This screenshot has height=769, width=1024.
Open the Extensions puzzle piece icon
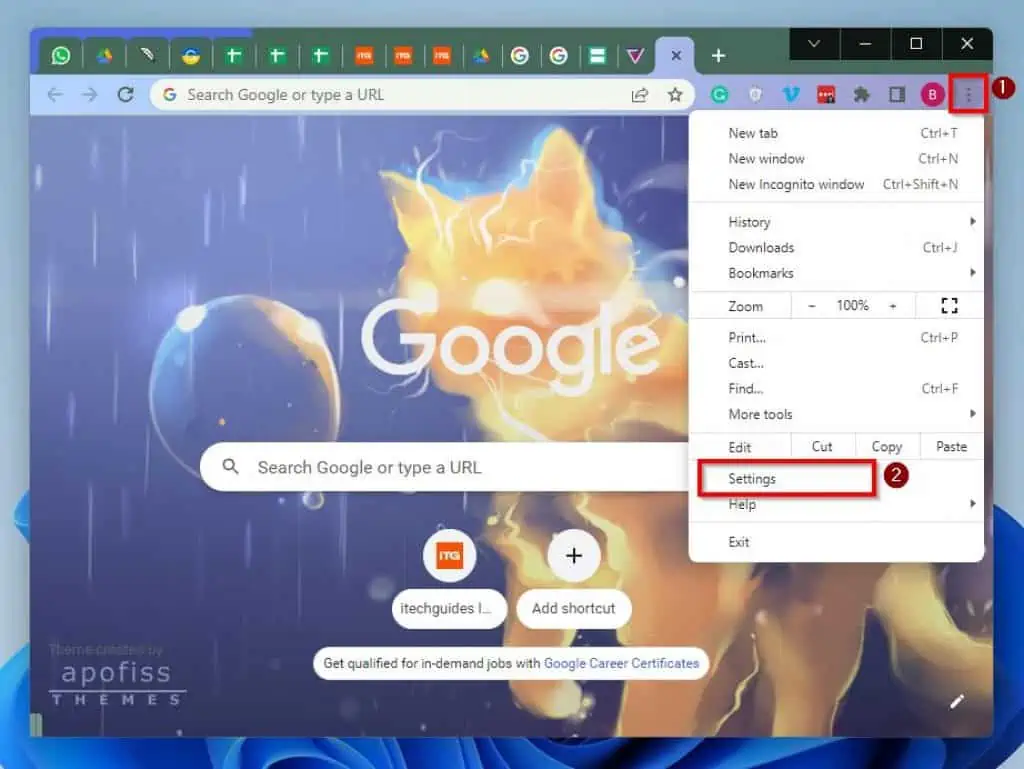[861, 94]
